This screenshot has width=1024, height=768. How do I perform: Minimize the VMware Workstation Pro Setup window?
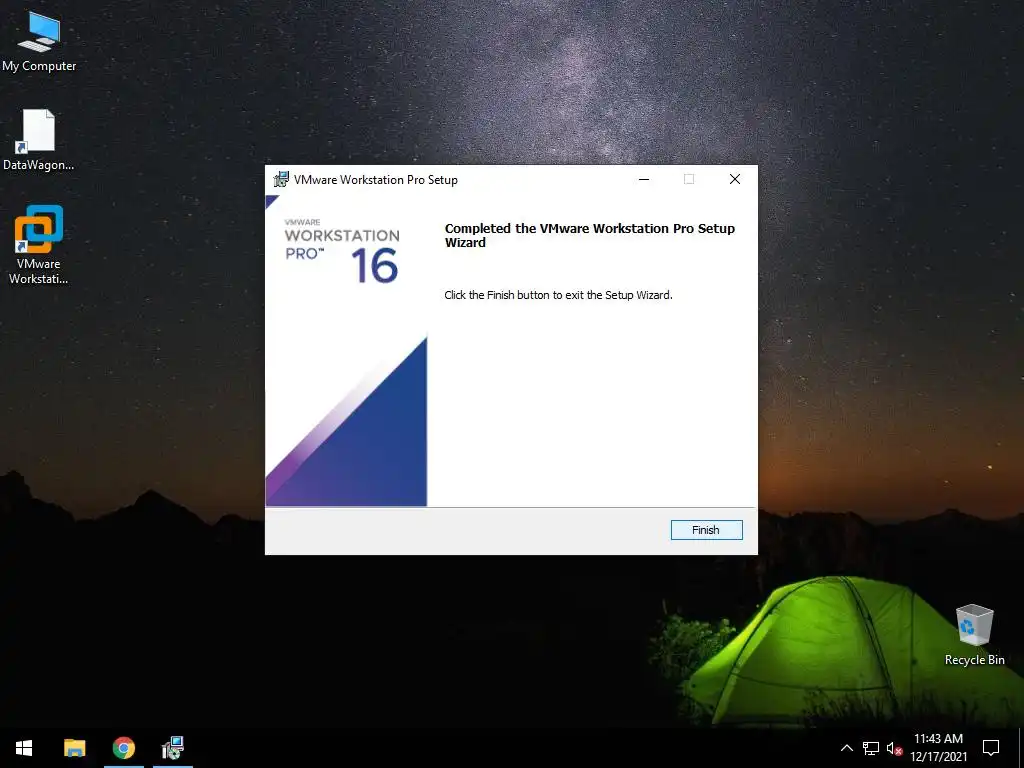pos(644,180)
